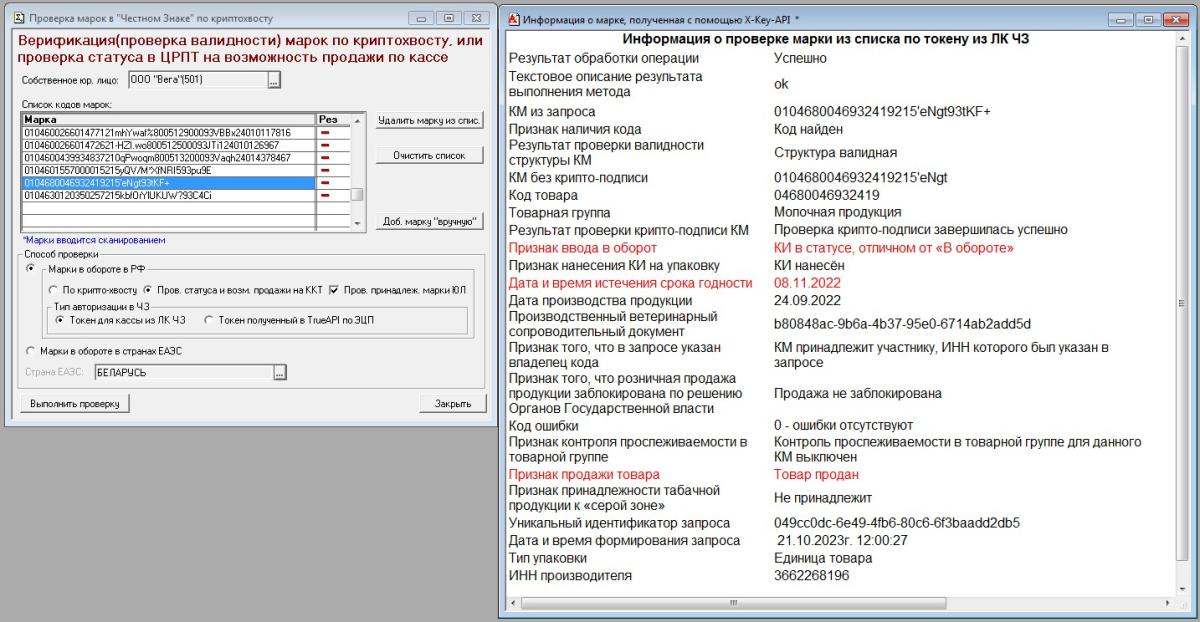Choose 'Марки в обороте в странах ЕАЭС' option

point(31,351)
